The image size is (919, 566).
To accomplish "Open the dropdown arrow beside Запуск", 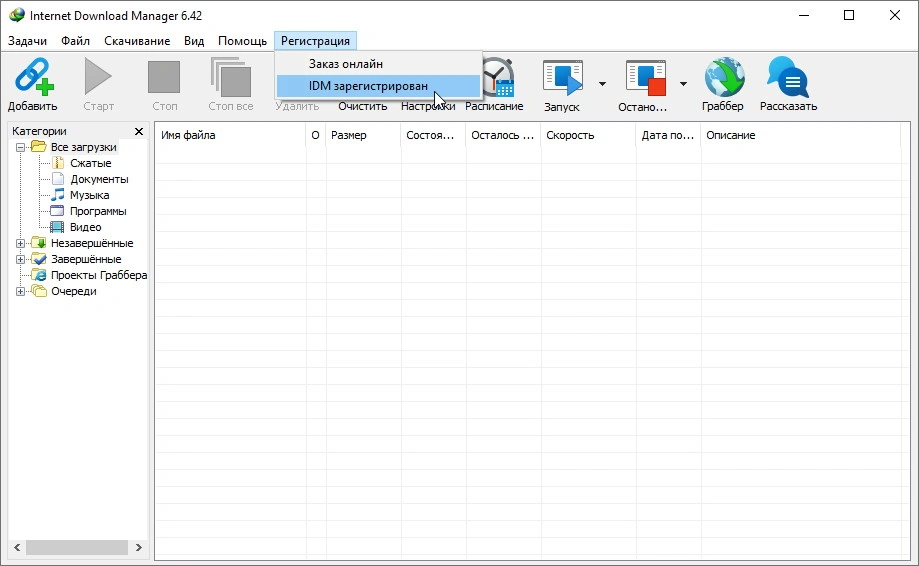I will tap(603, 84).
